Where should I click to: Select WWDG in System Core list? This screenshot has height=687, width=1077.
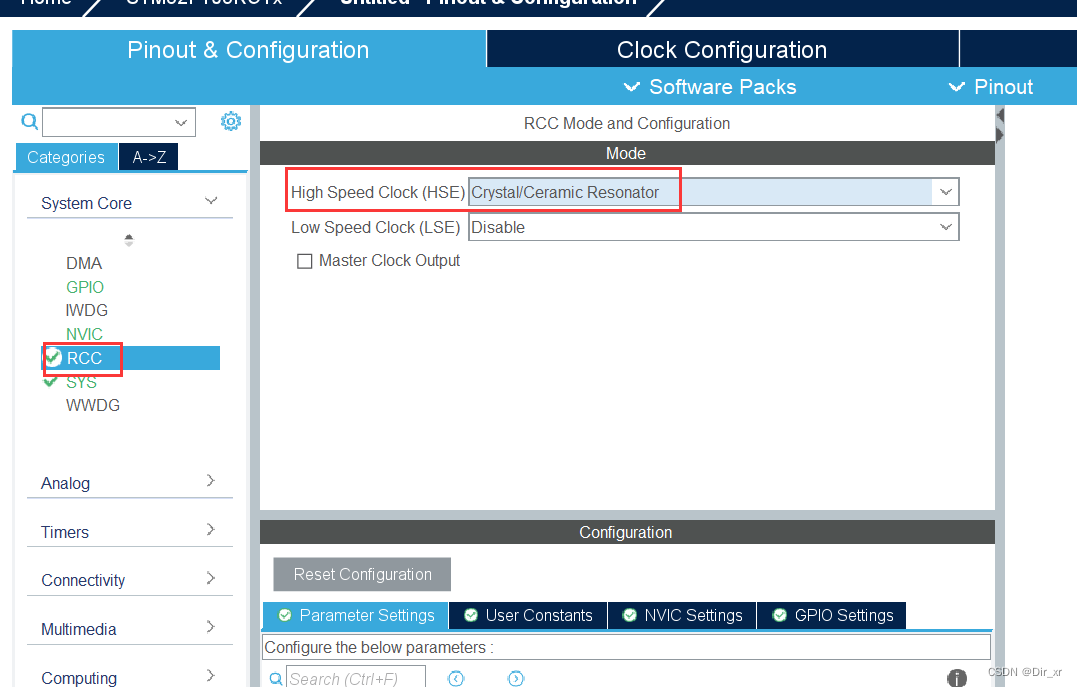click(93, 405)
